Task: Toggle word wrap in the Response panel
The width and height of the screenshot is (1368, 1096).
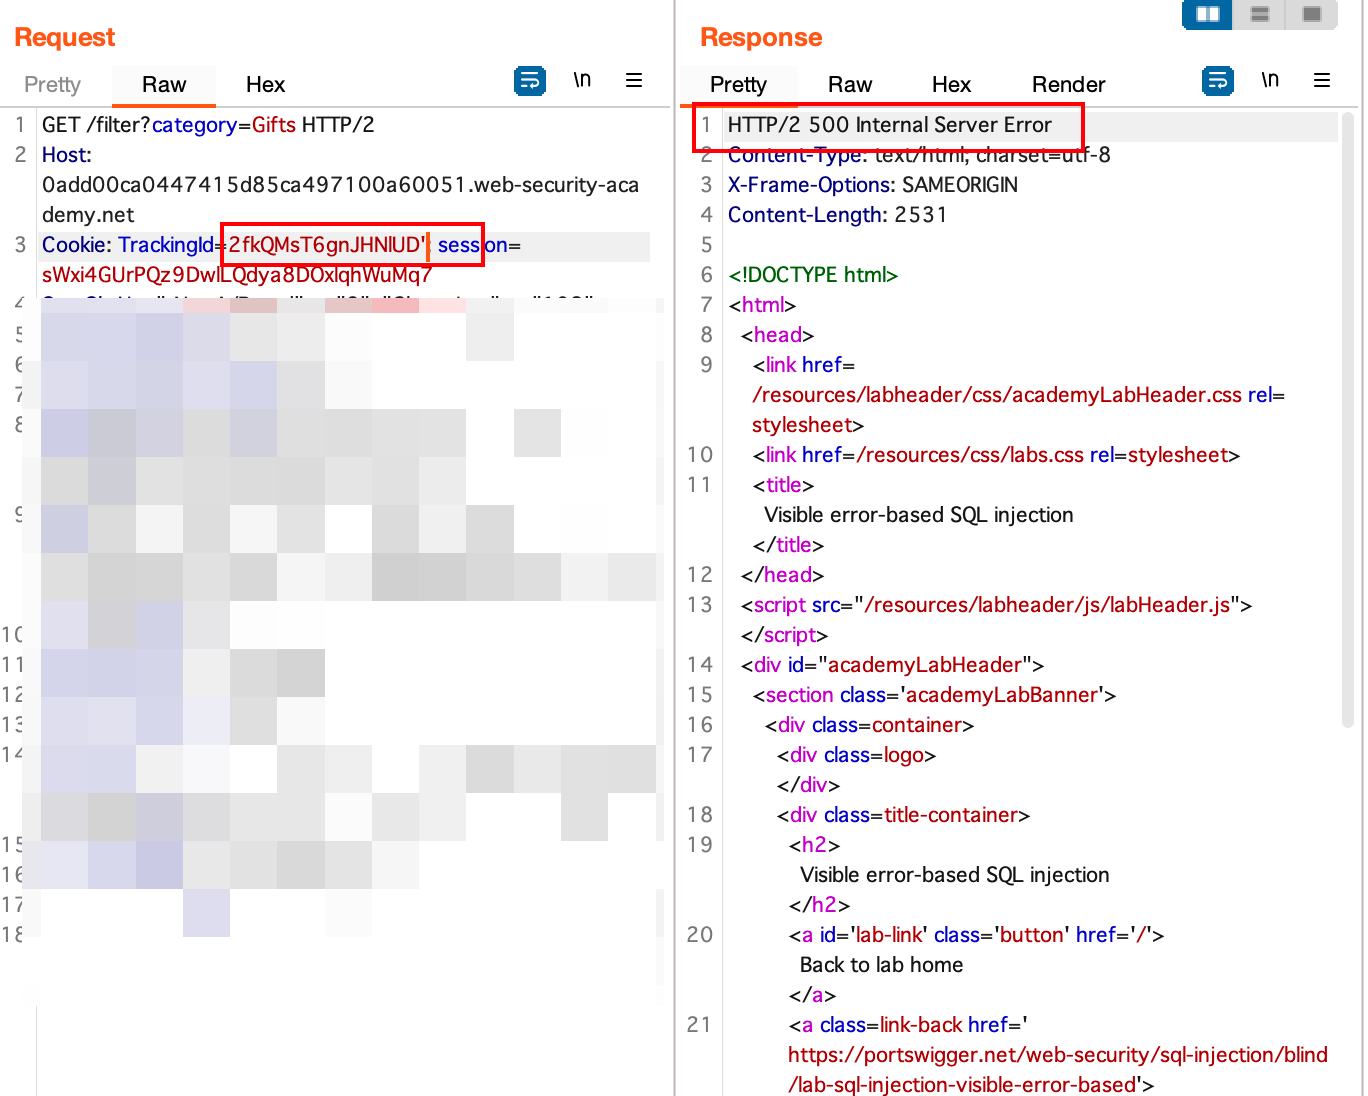Action: 1217,80
